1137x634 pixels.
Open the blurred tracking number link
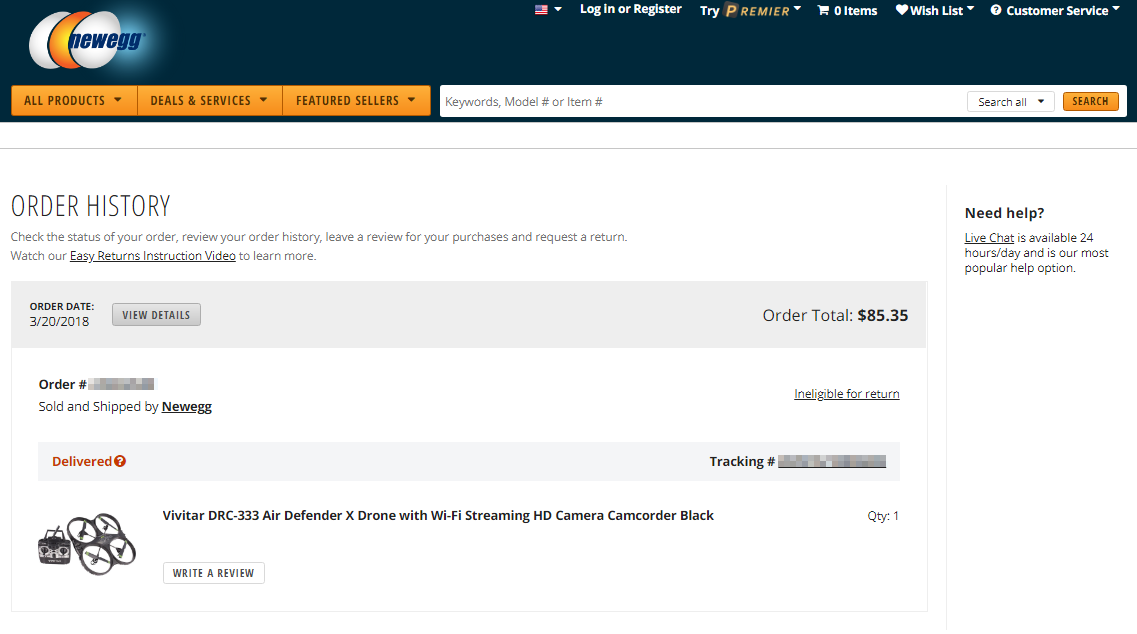[x=832, y=461]
